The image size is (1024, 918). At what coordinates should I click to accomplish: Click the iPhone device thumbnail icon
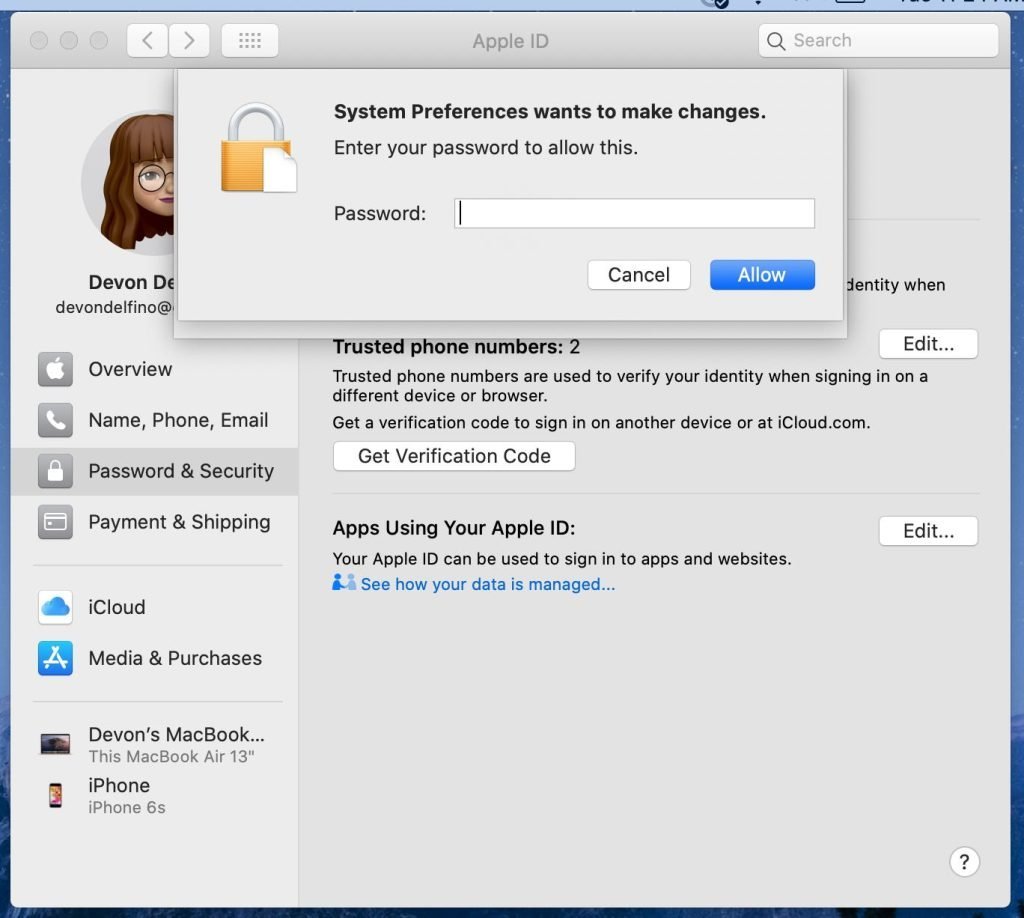56,795
